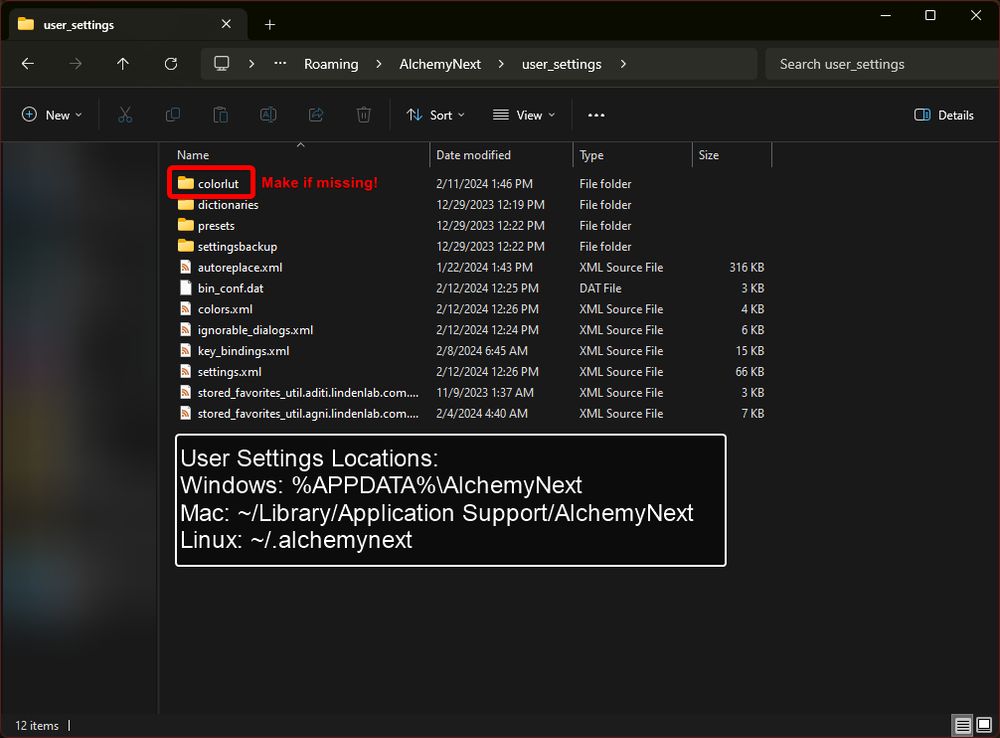Screen dimensions: 1000x738
Task: Go up one folder level
Action: [122, 64]
